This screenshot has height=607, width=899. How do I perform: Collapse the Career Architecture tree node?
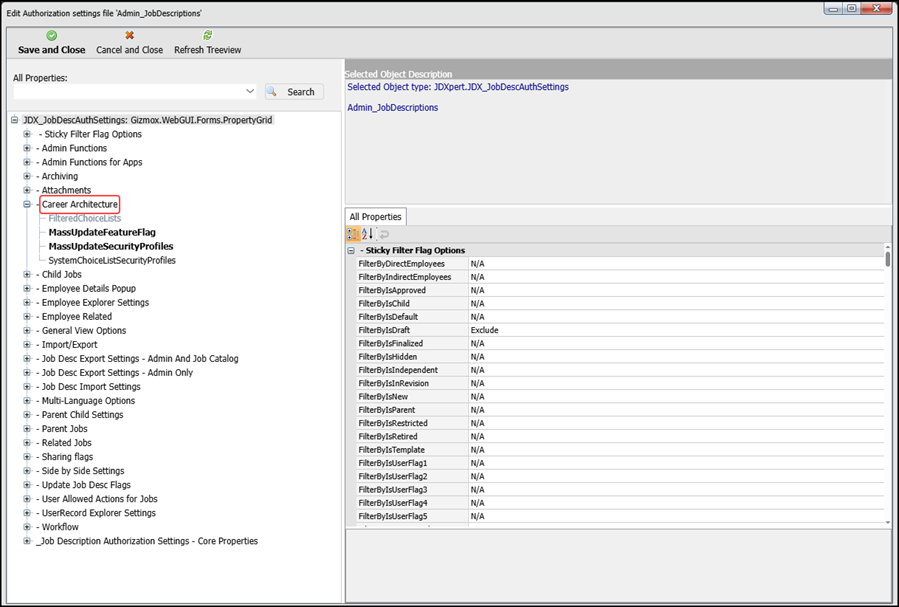pos(27,204)
